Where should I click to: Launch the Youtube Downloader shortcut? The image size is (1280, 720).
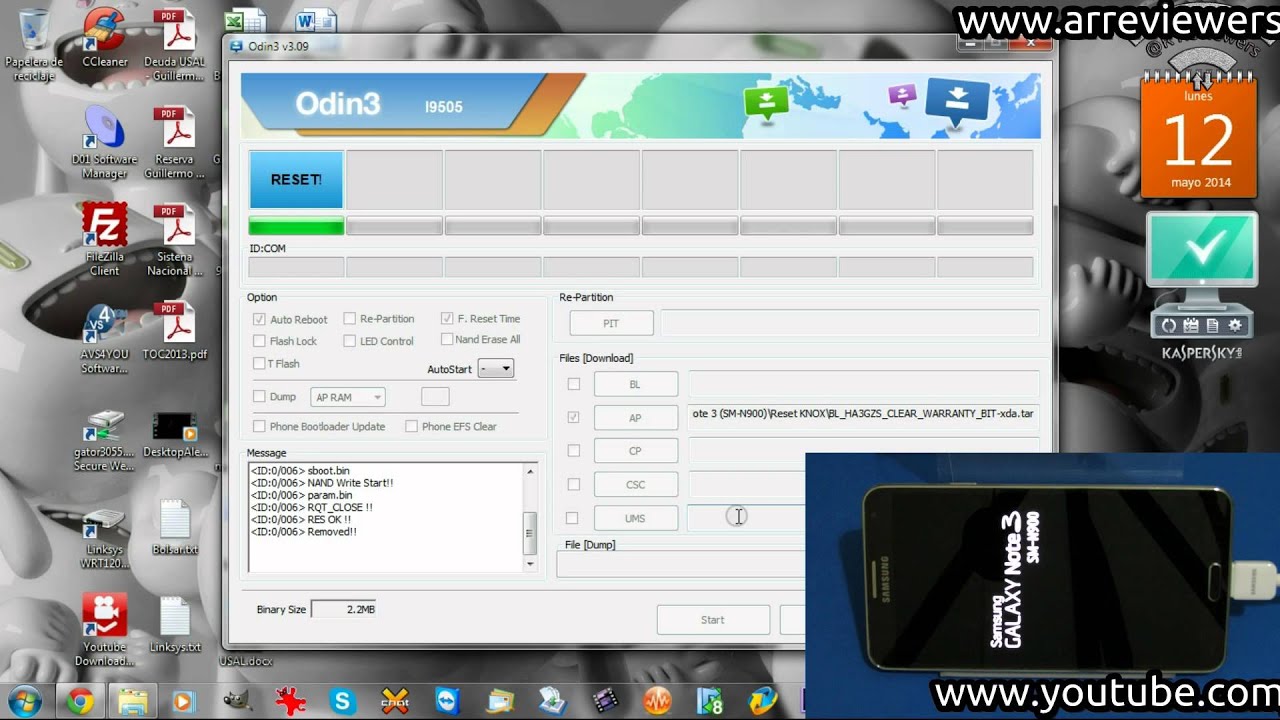point(105,631)
